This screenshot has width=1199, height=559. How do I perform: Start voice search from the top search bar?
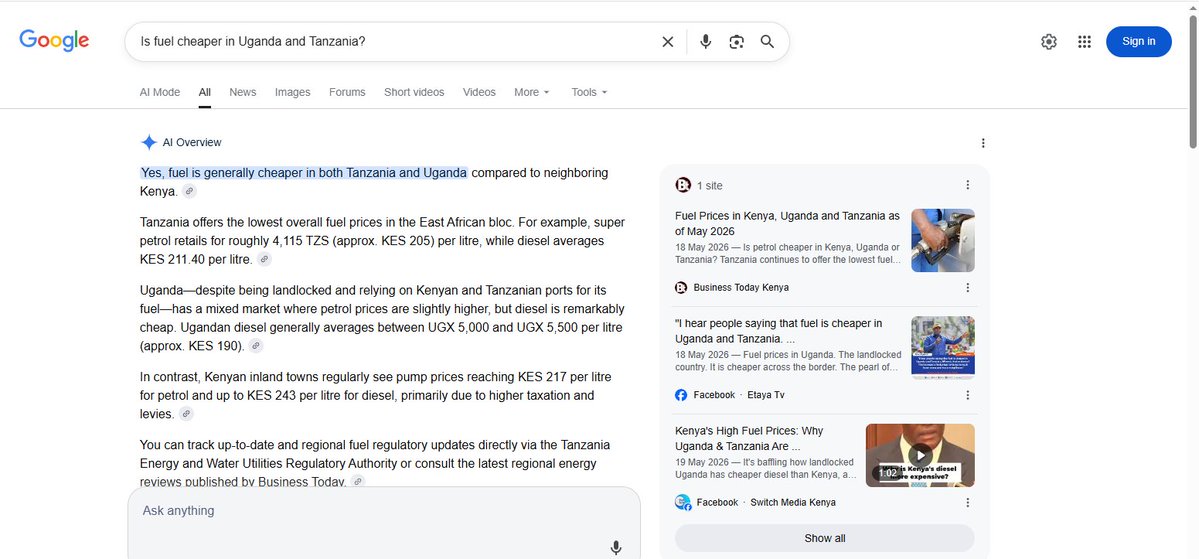coord(706,41)
